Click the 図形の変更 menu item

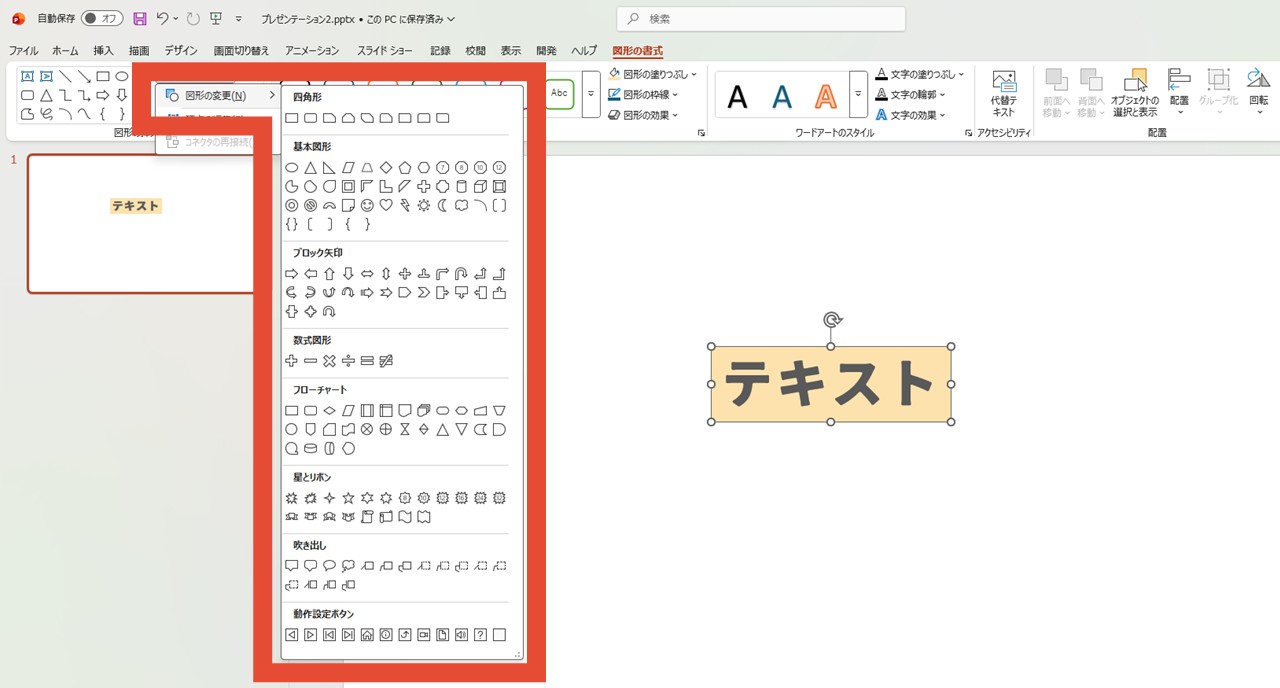[x=215, y=96]
